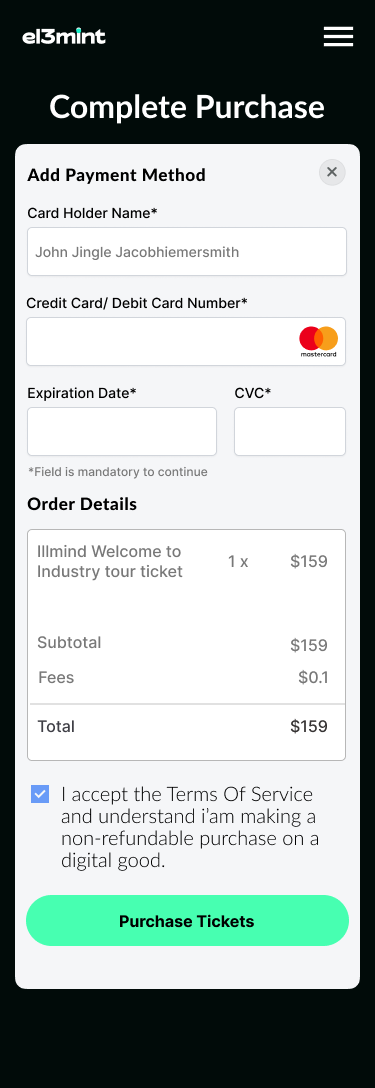Click the mandatory field note
The image size is (375, 1088).
coord(118,472)
